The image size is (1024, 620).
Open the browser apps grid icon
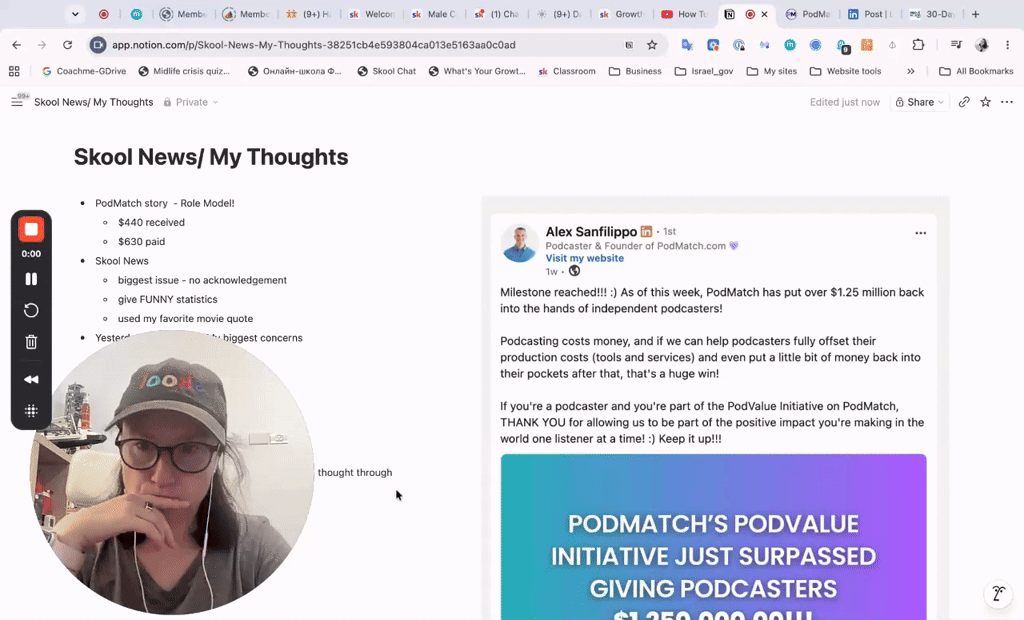pyautogui.click(x=14, y=71)
